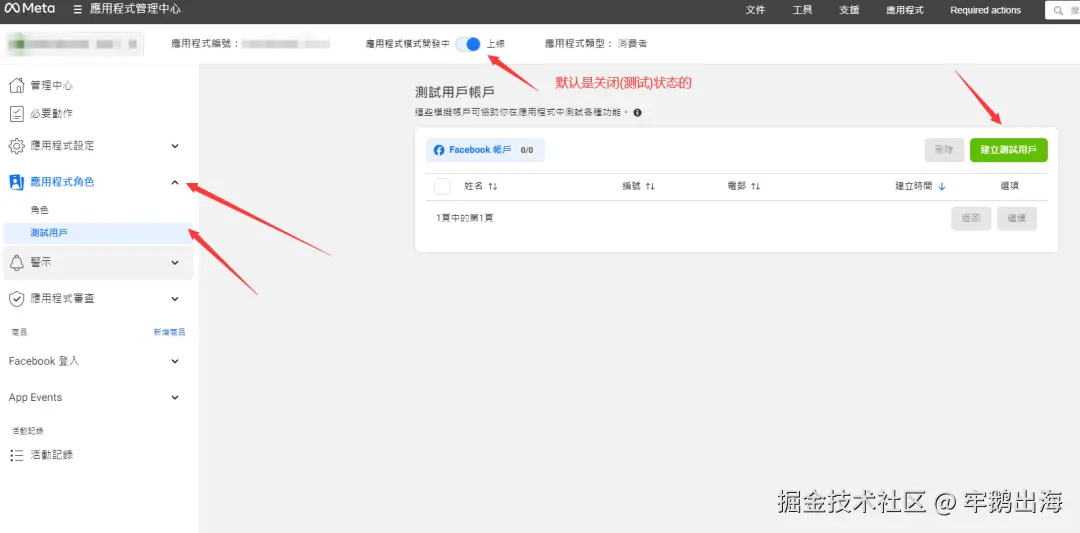The height and width of the screenshot is (533, 1080).
Task: Click 管理中心 sidebar label
Action: [52, 85]
